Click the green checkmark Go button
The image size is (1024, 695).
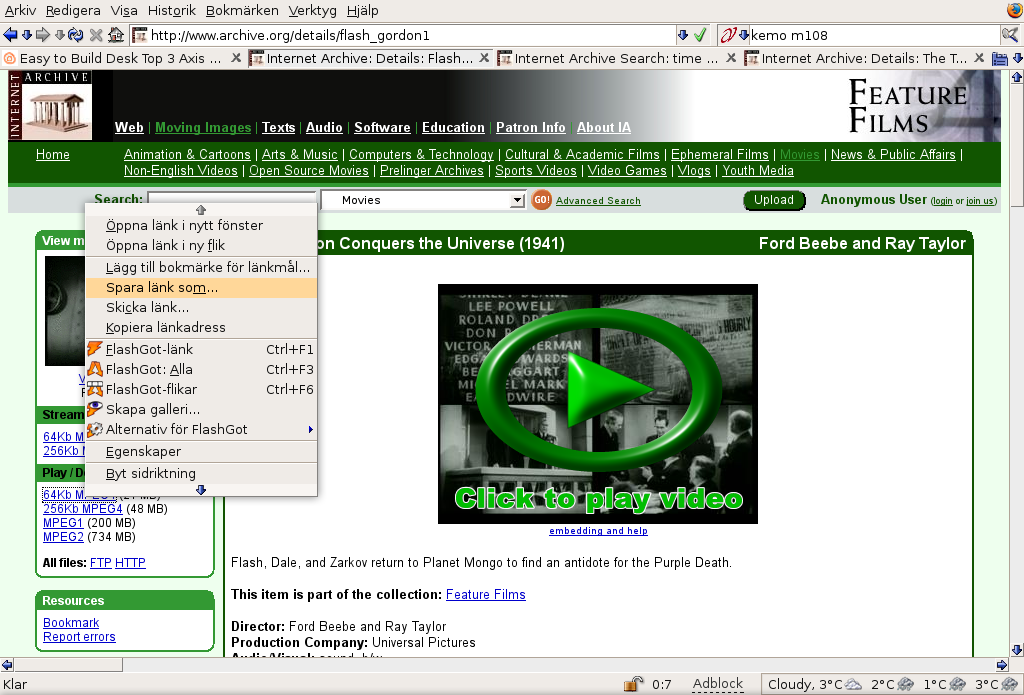700,35
